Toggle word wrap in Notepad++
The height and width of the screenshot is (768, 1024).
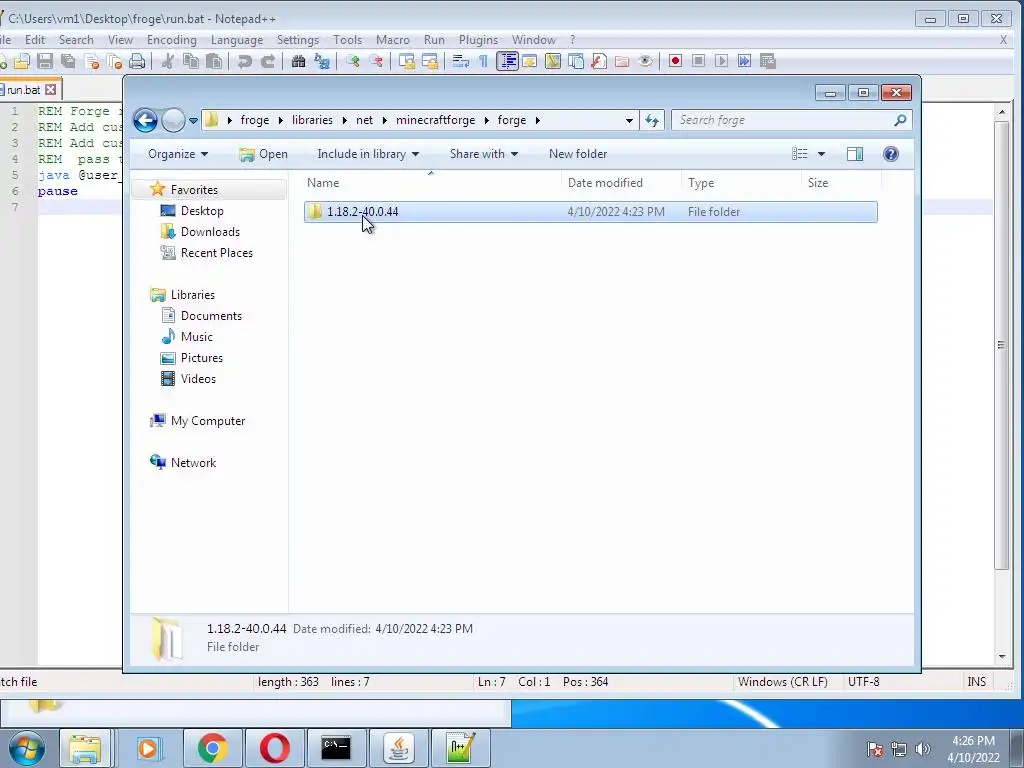tap(460, 61)
